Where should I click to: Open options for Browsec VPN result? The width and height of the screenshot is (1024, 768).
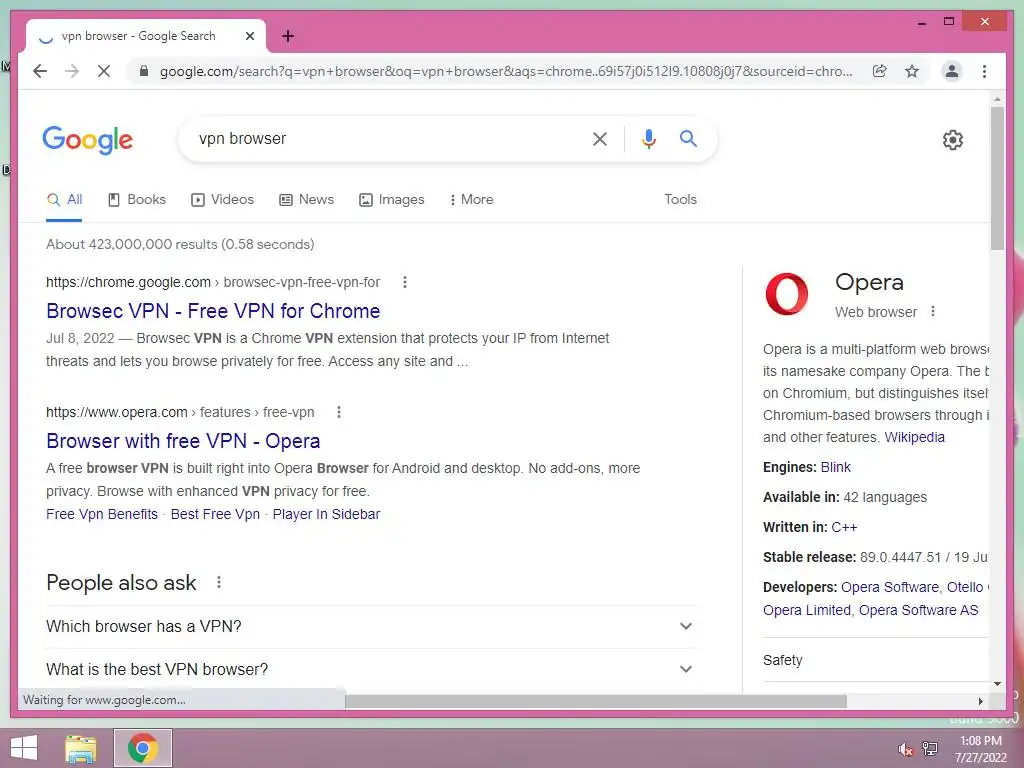[x=405, y=282]
